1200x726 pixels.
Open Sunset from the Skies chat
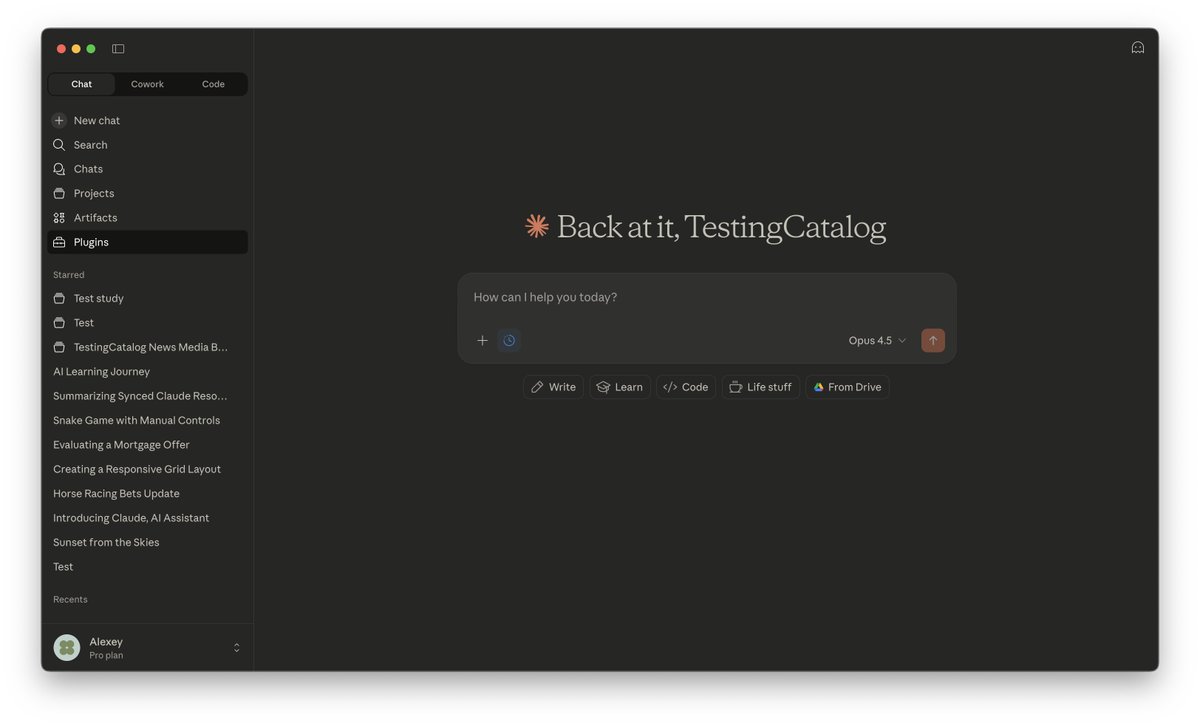coord(147,542)
